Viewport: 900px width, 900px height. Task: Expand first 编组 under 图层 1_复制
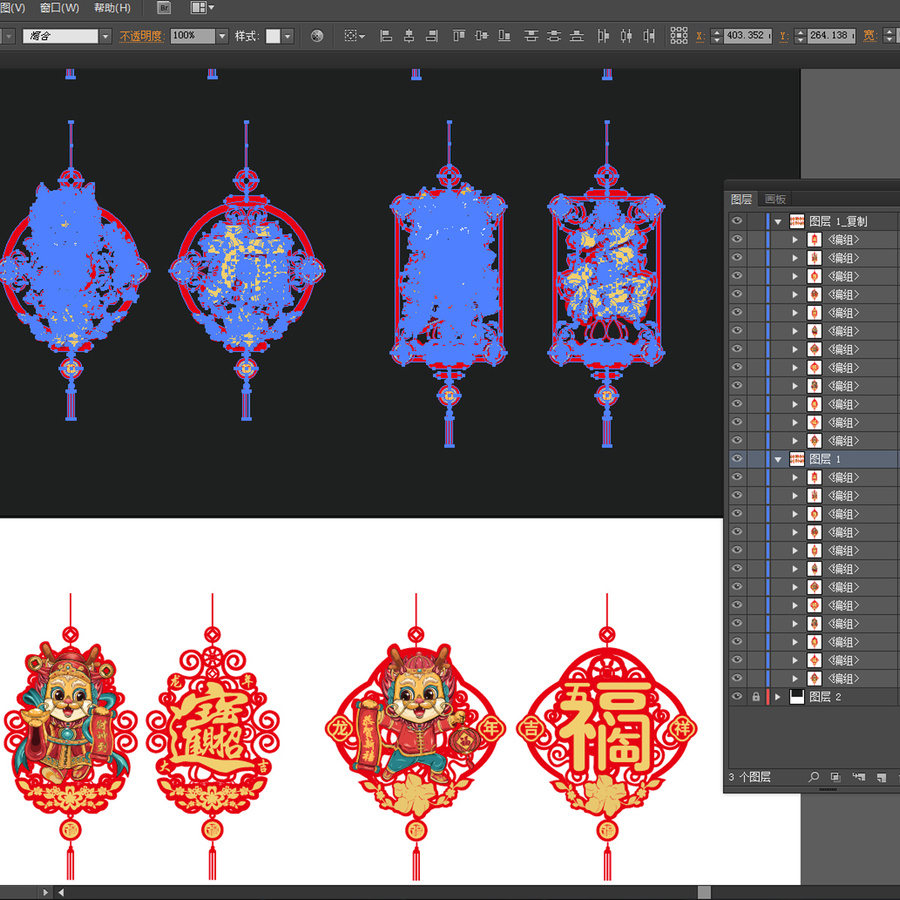pos(796,240)
